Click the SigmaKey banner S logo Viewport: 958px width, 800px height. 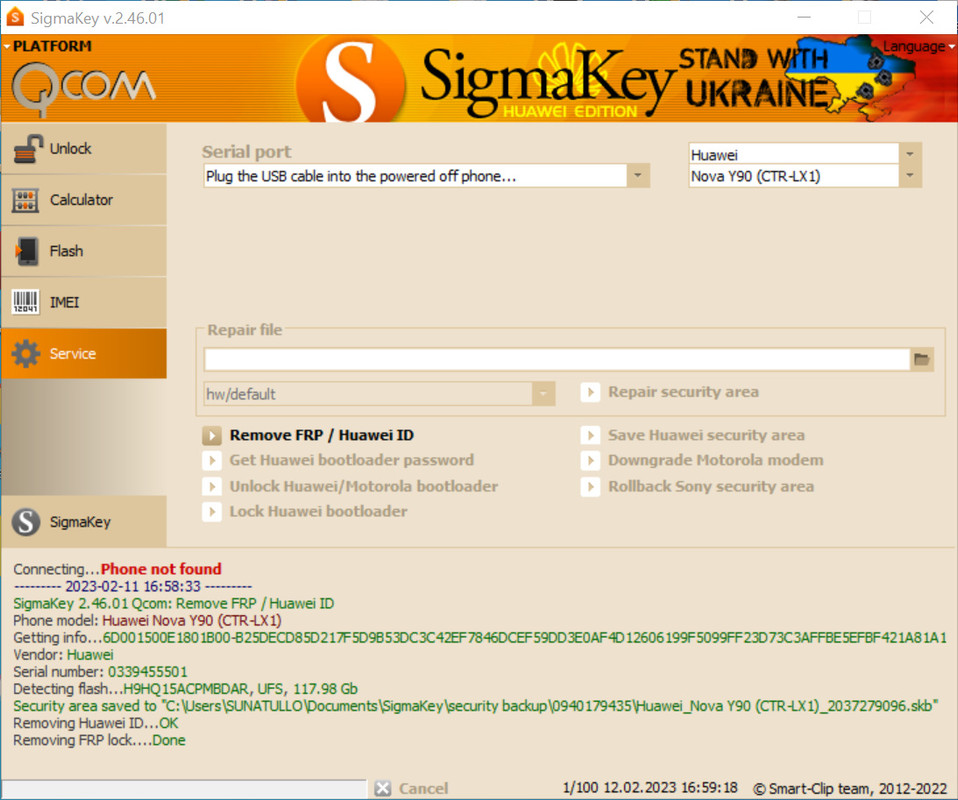coord(350,79)
